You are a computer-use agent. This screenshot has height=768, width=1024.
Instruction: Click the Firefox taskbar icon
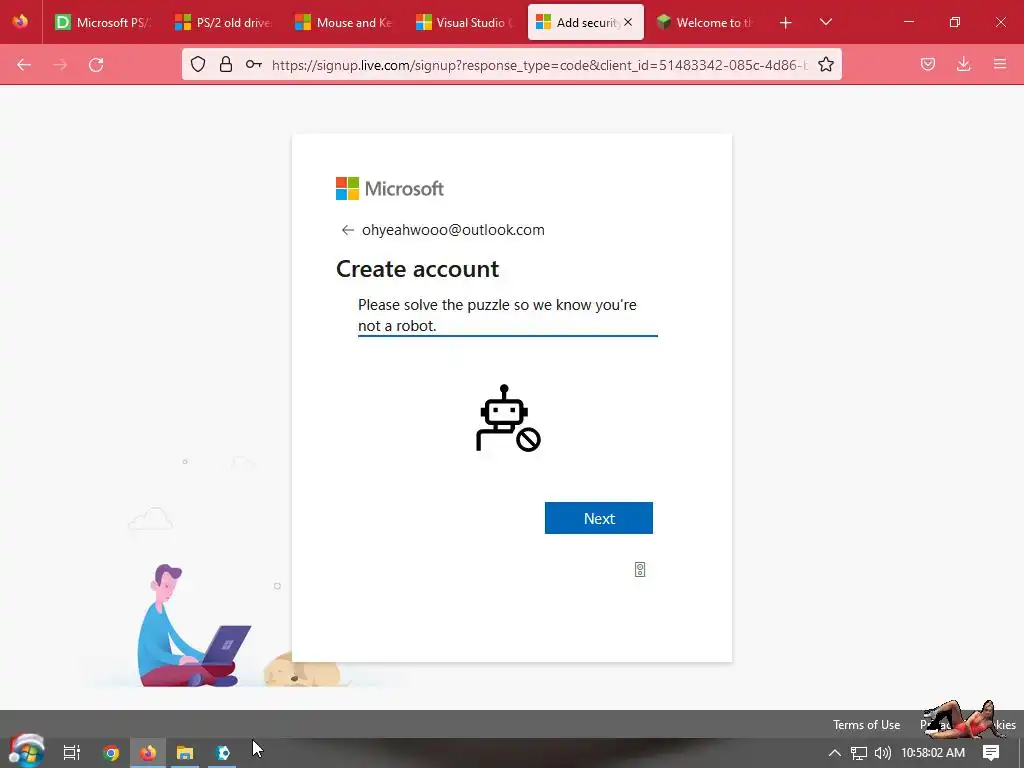[148, 753]
